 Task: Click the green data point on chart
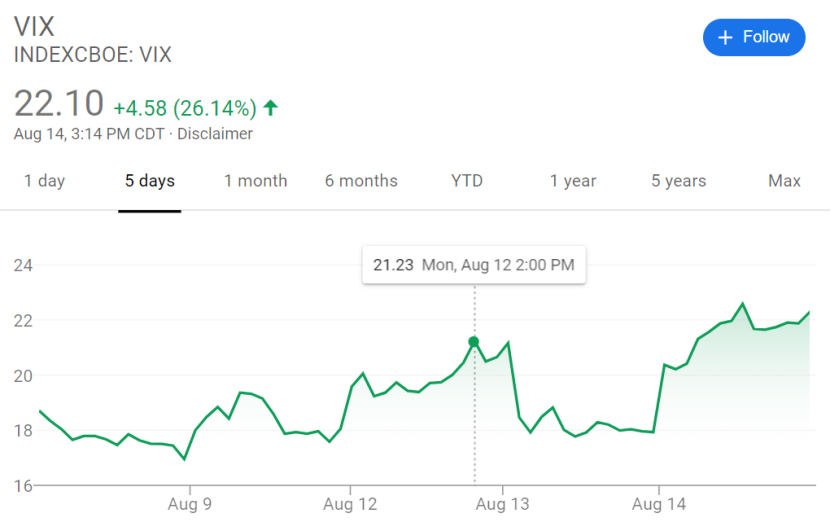(x=474, y=342)
